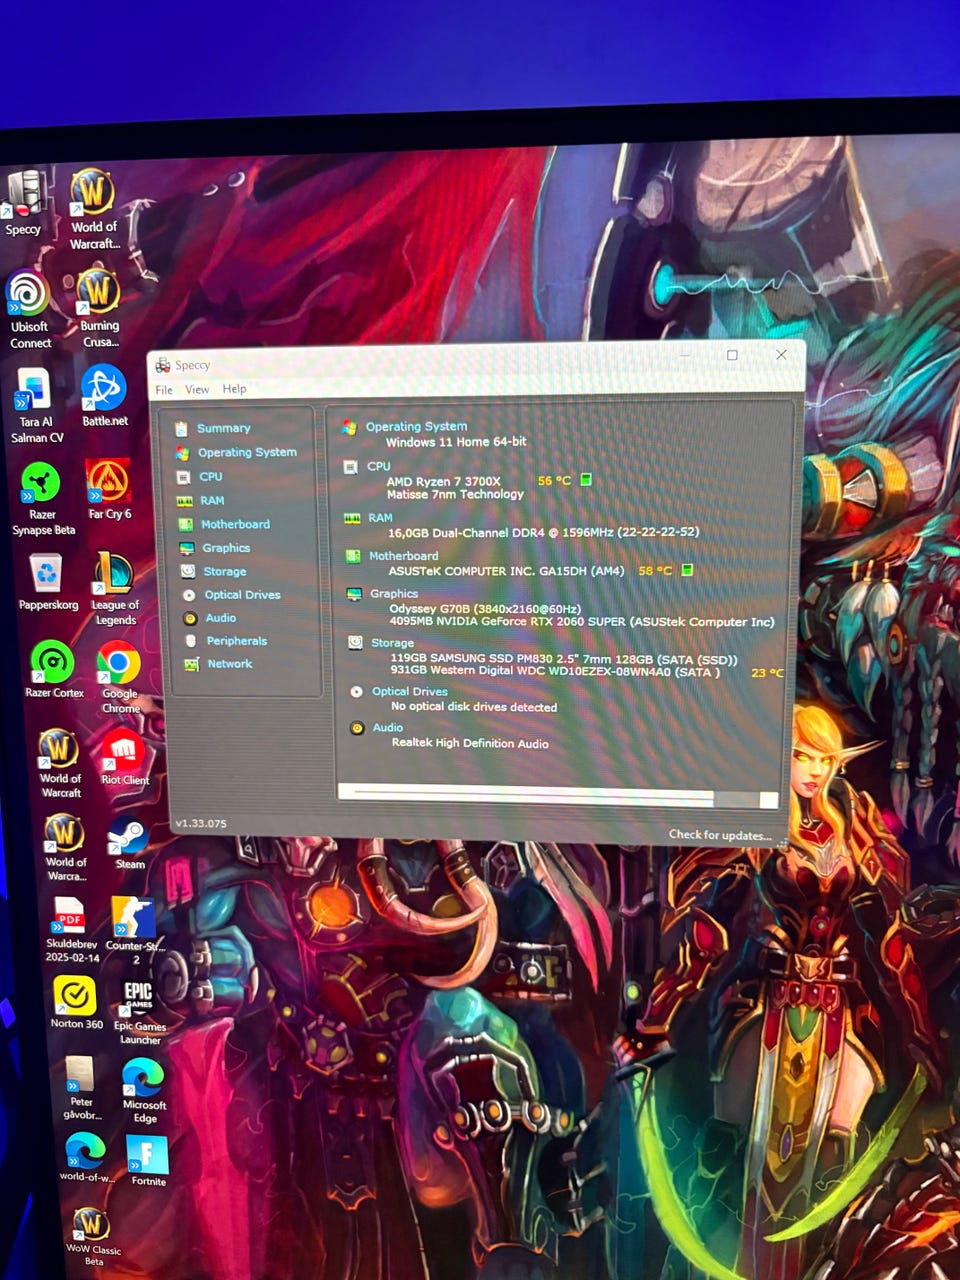
Task: Open Norton 360 desktop icon
Action: point(76,1003)
